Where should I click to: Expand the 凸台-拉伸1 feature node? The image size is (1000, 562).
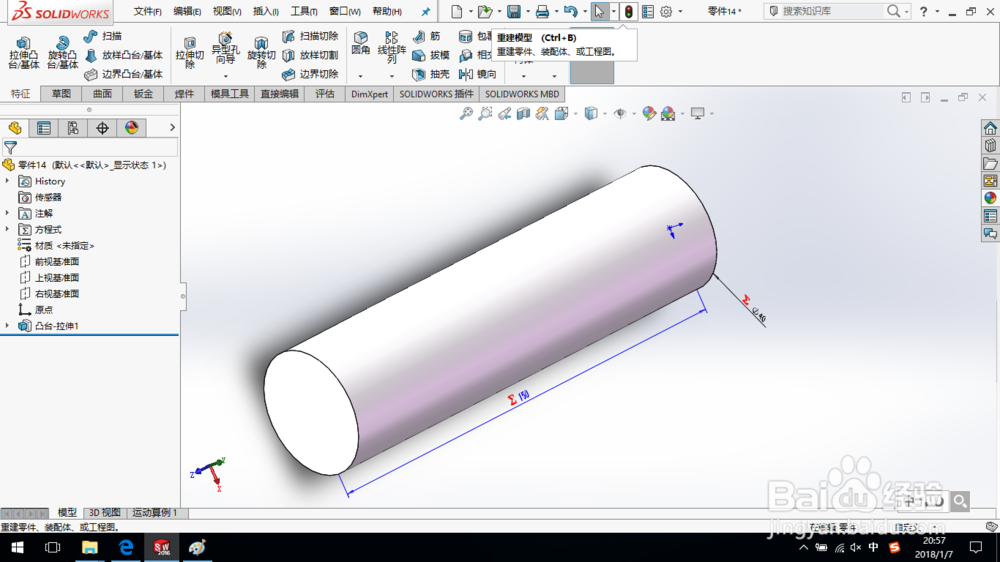(8, 325)
